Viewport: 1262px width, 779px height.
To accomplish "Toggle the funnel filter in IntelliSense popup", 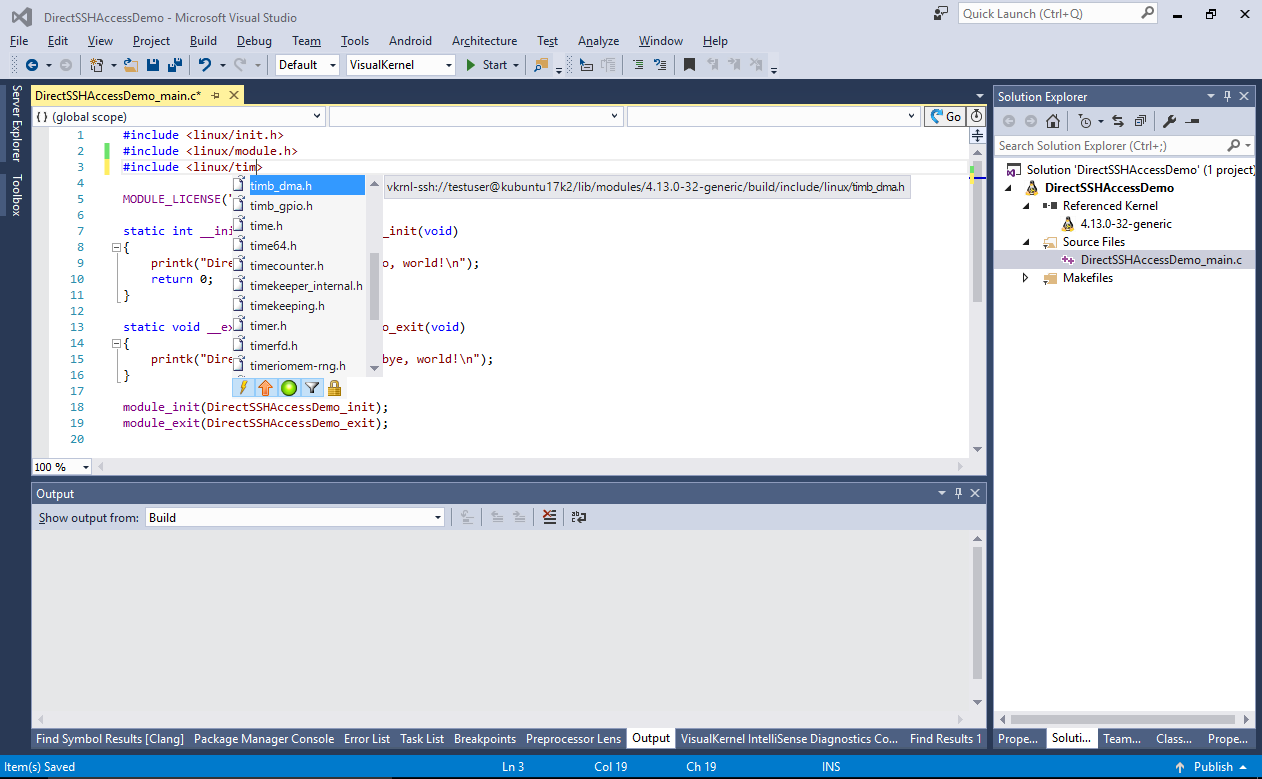I will (312, 388).
